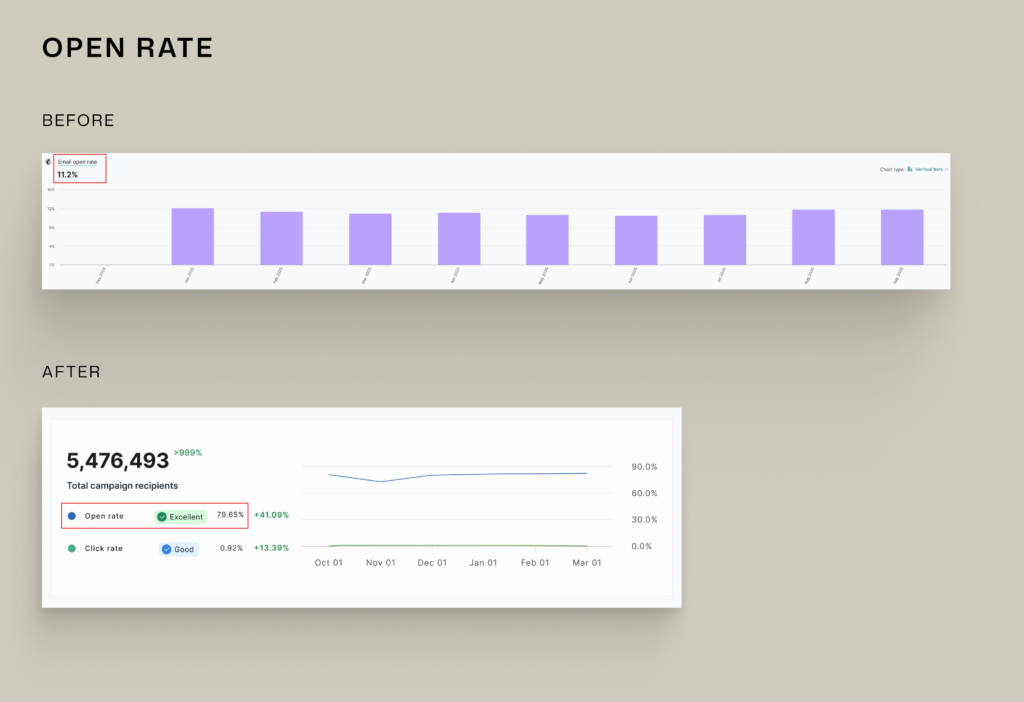The width and height of the screenshot is (1024, 702).
Task: Click the red-highlighted Open rate row
Action: (x=155, y=516)
